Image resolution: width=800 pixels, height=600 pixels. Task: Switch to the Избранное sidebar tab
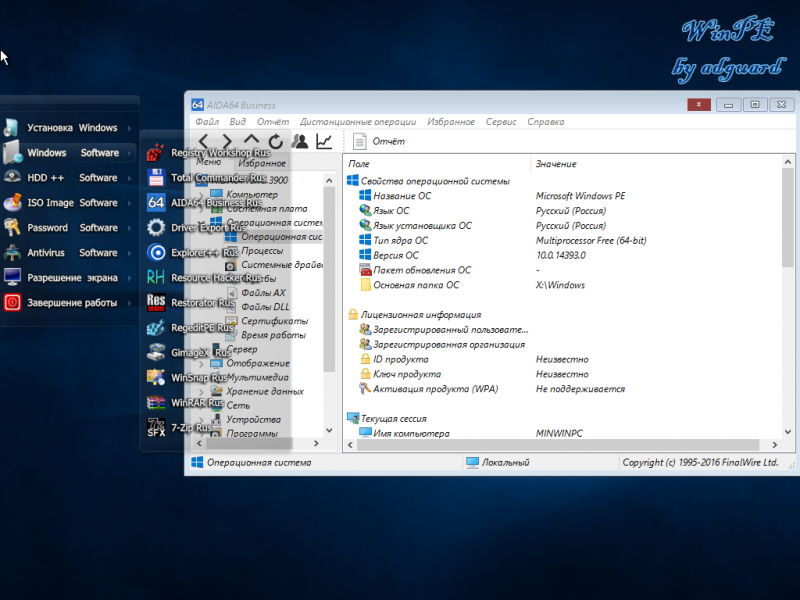click(x=262, y=163)
